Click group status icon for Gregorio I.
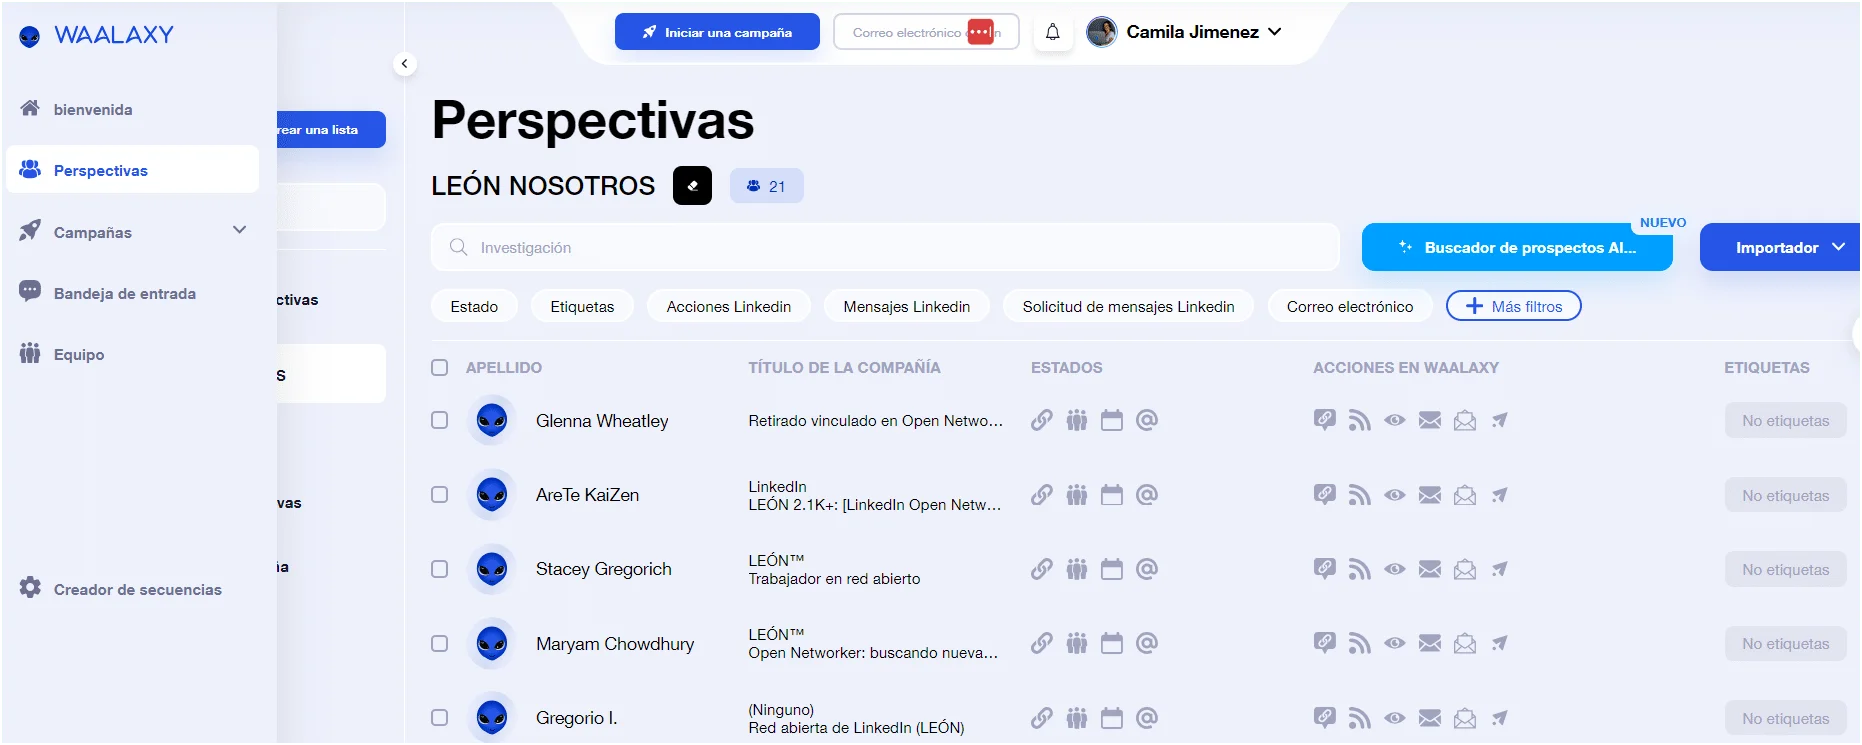This screenshot has height=745, width=1862. point(1077,718)
